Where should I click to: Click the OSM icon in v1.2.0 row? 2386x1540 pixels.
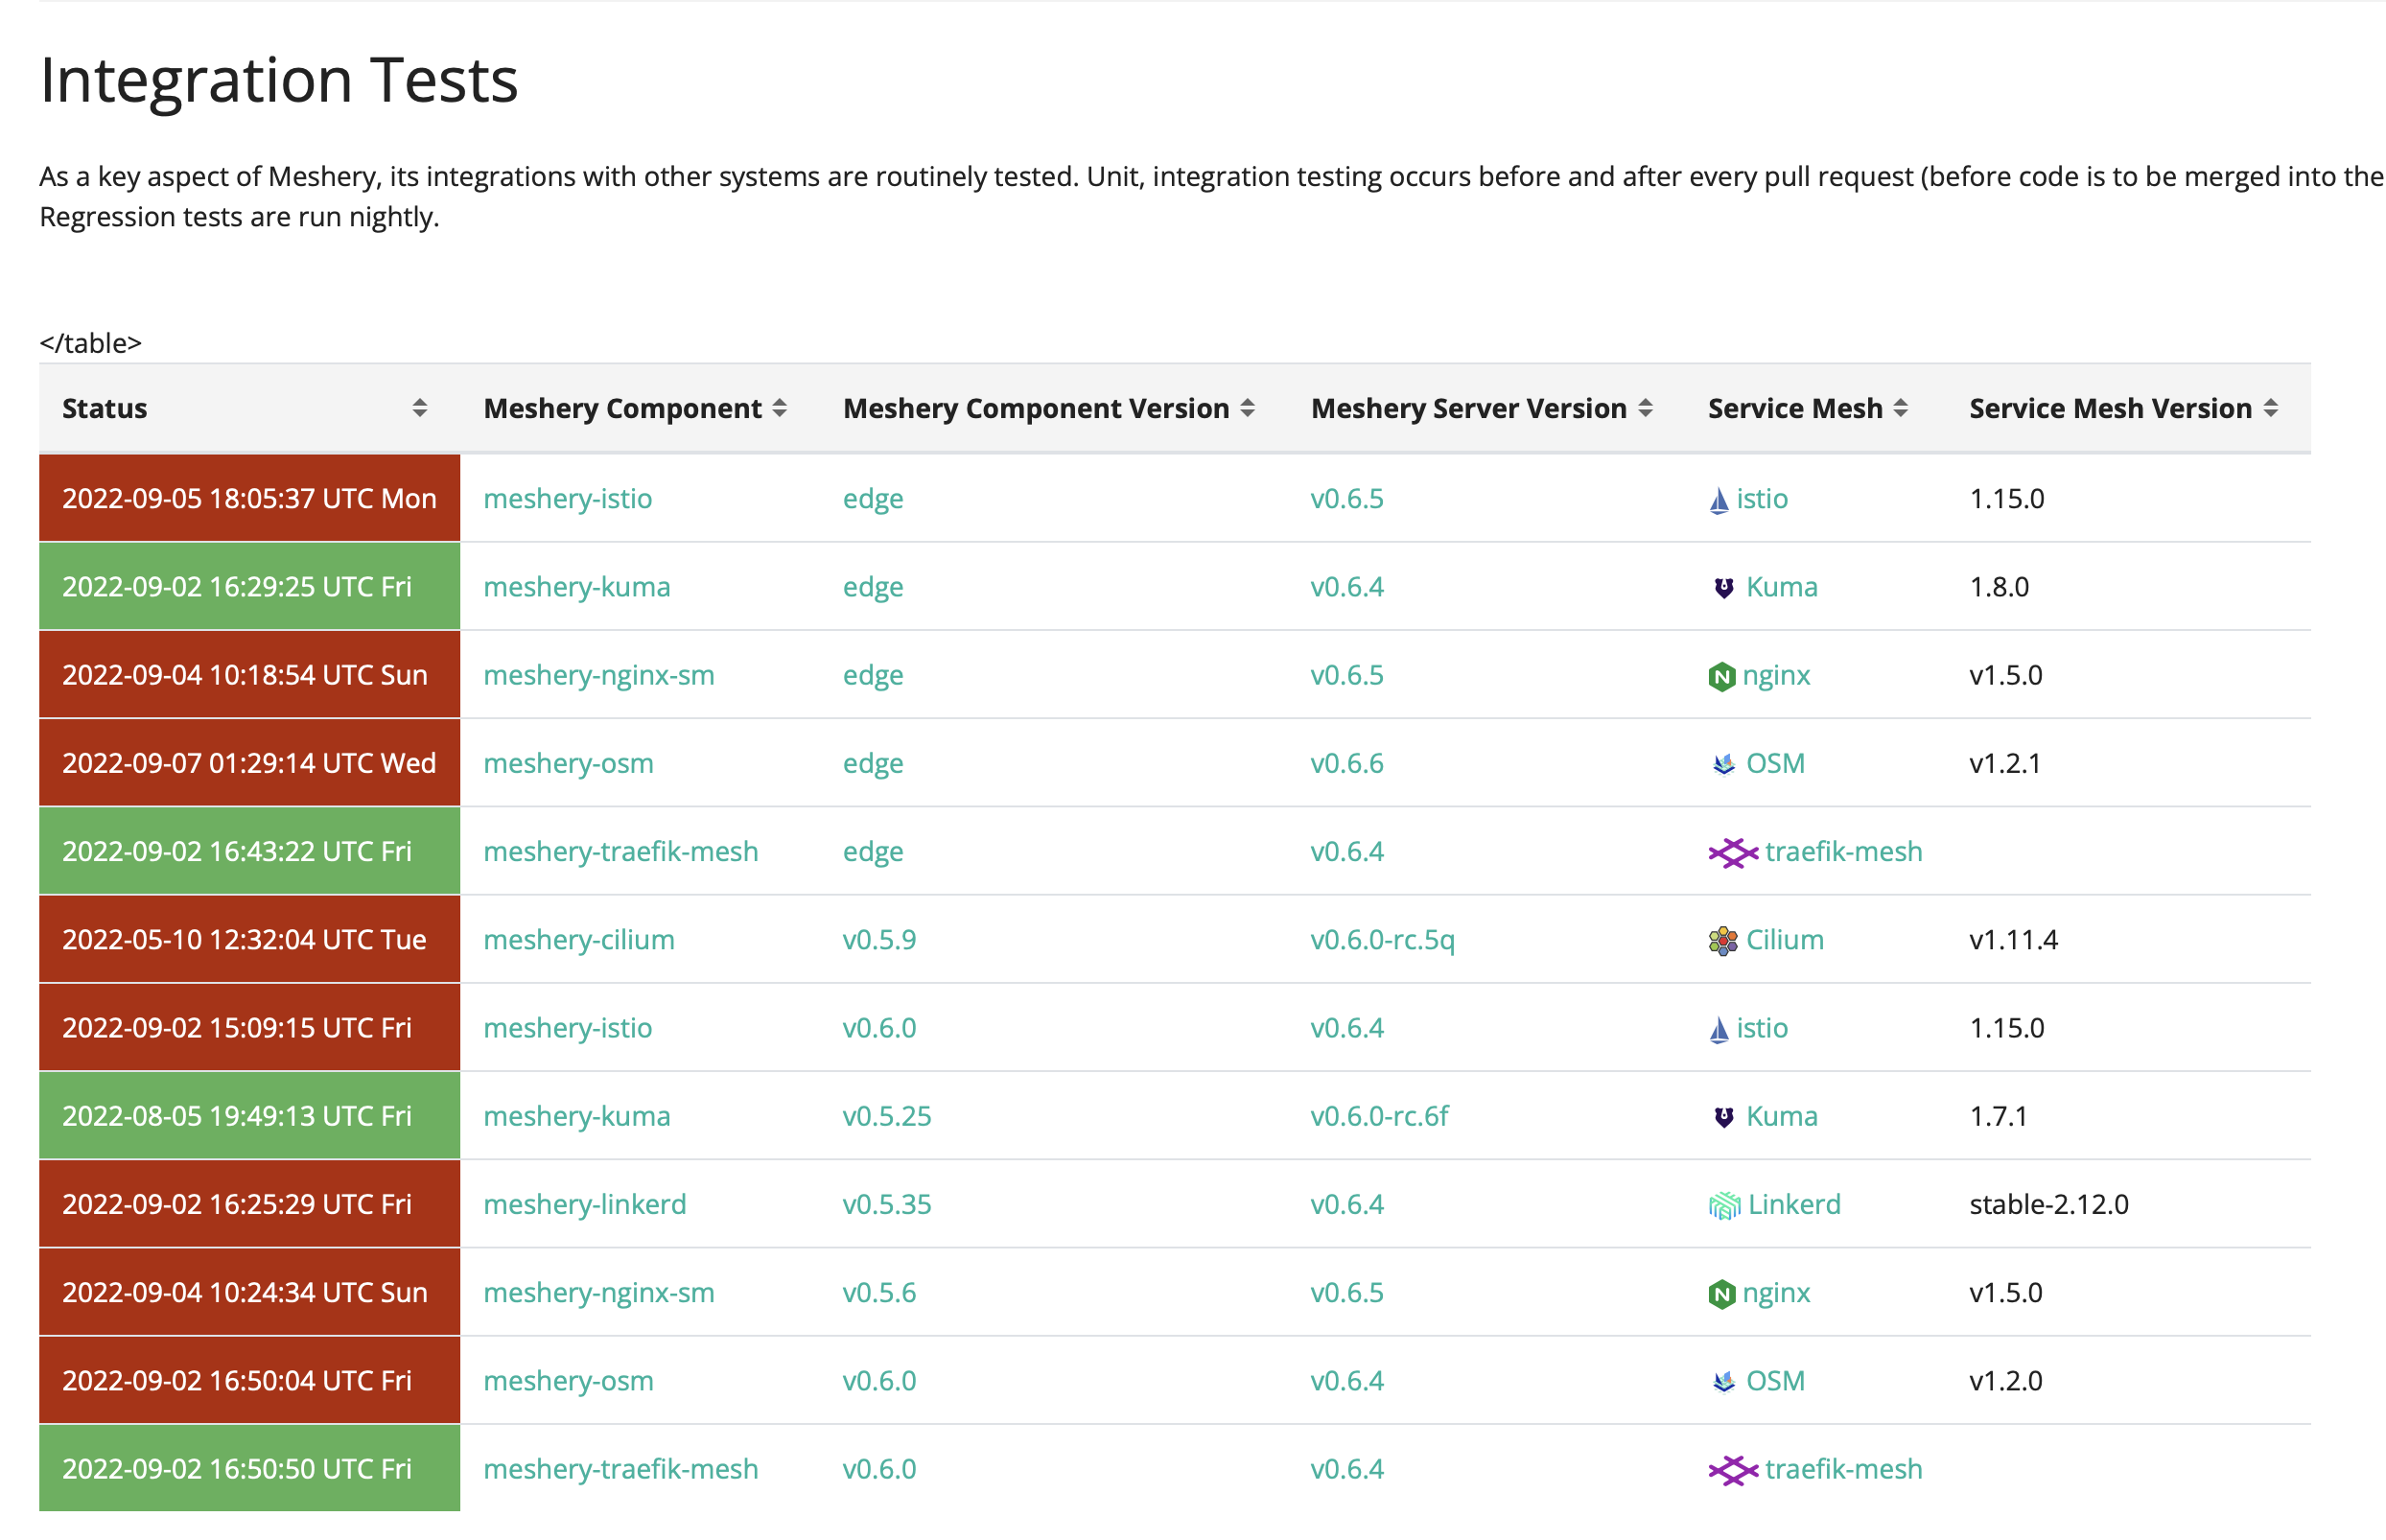coord(1723,1382)
